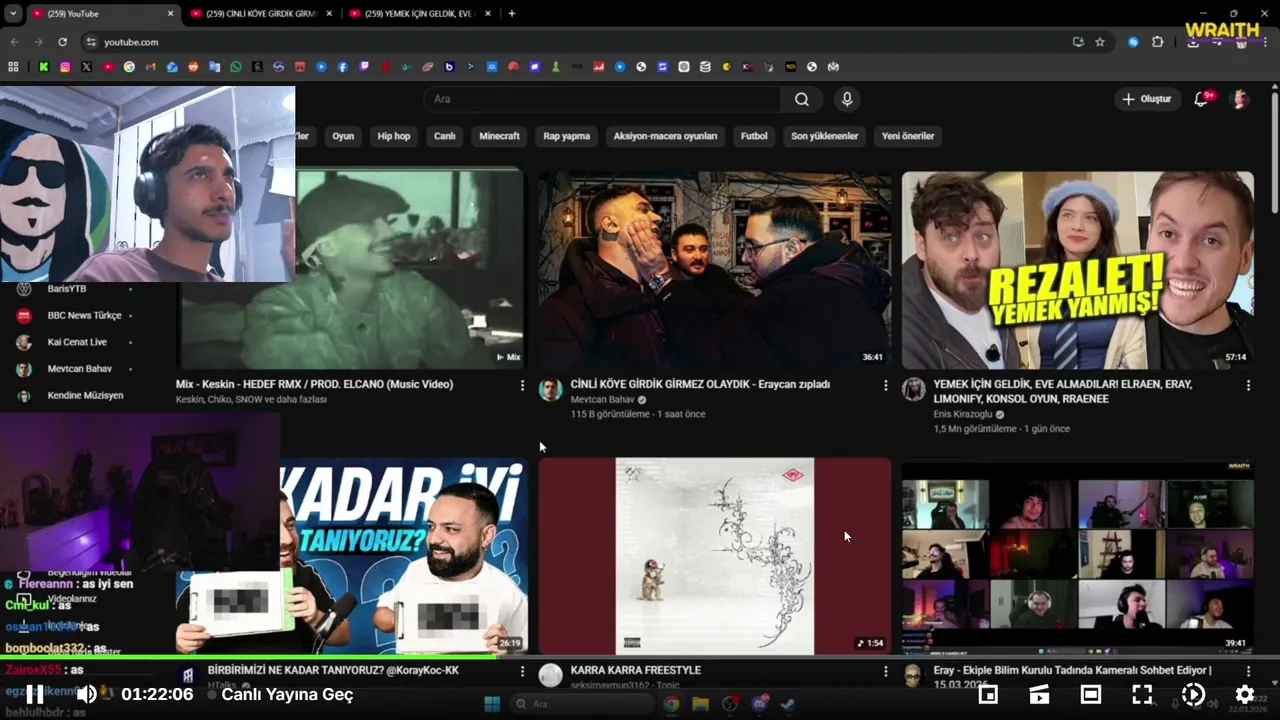Select the Oyun category chip

[x=343, y=136]
